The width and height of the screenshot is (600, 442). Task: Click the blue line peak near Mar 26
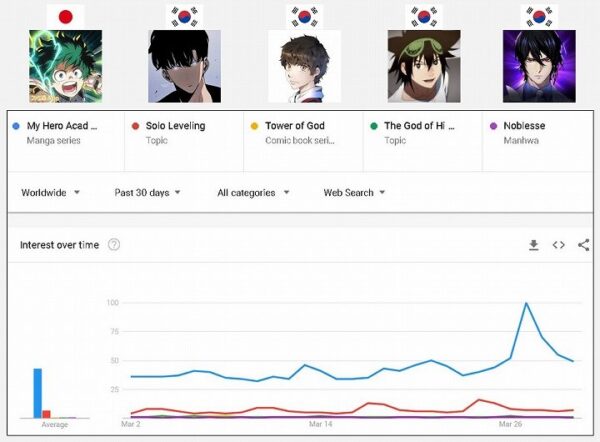(527, 304)
